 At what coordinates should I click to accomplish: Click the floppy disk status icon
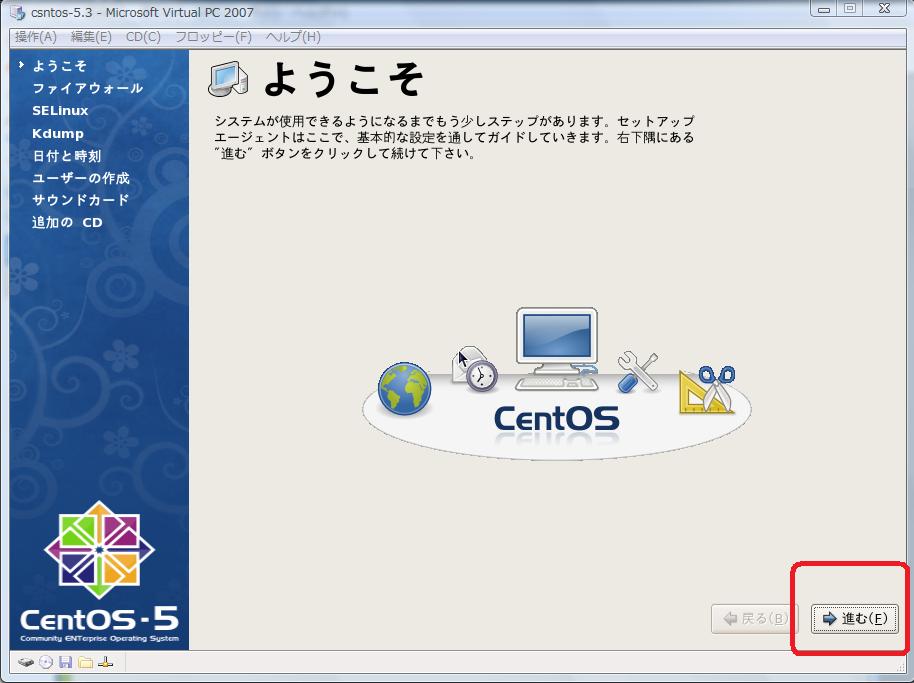click(x=66, y=662)
